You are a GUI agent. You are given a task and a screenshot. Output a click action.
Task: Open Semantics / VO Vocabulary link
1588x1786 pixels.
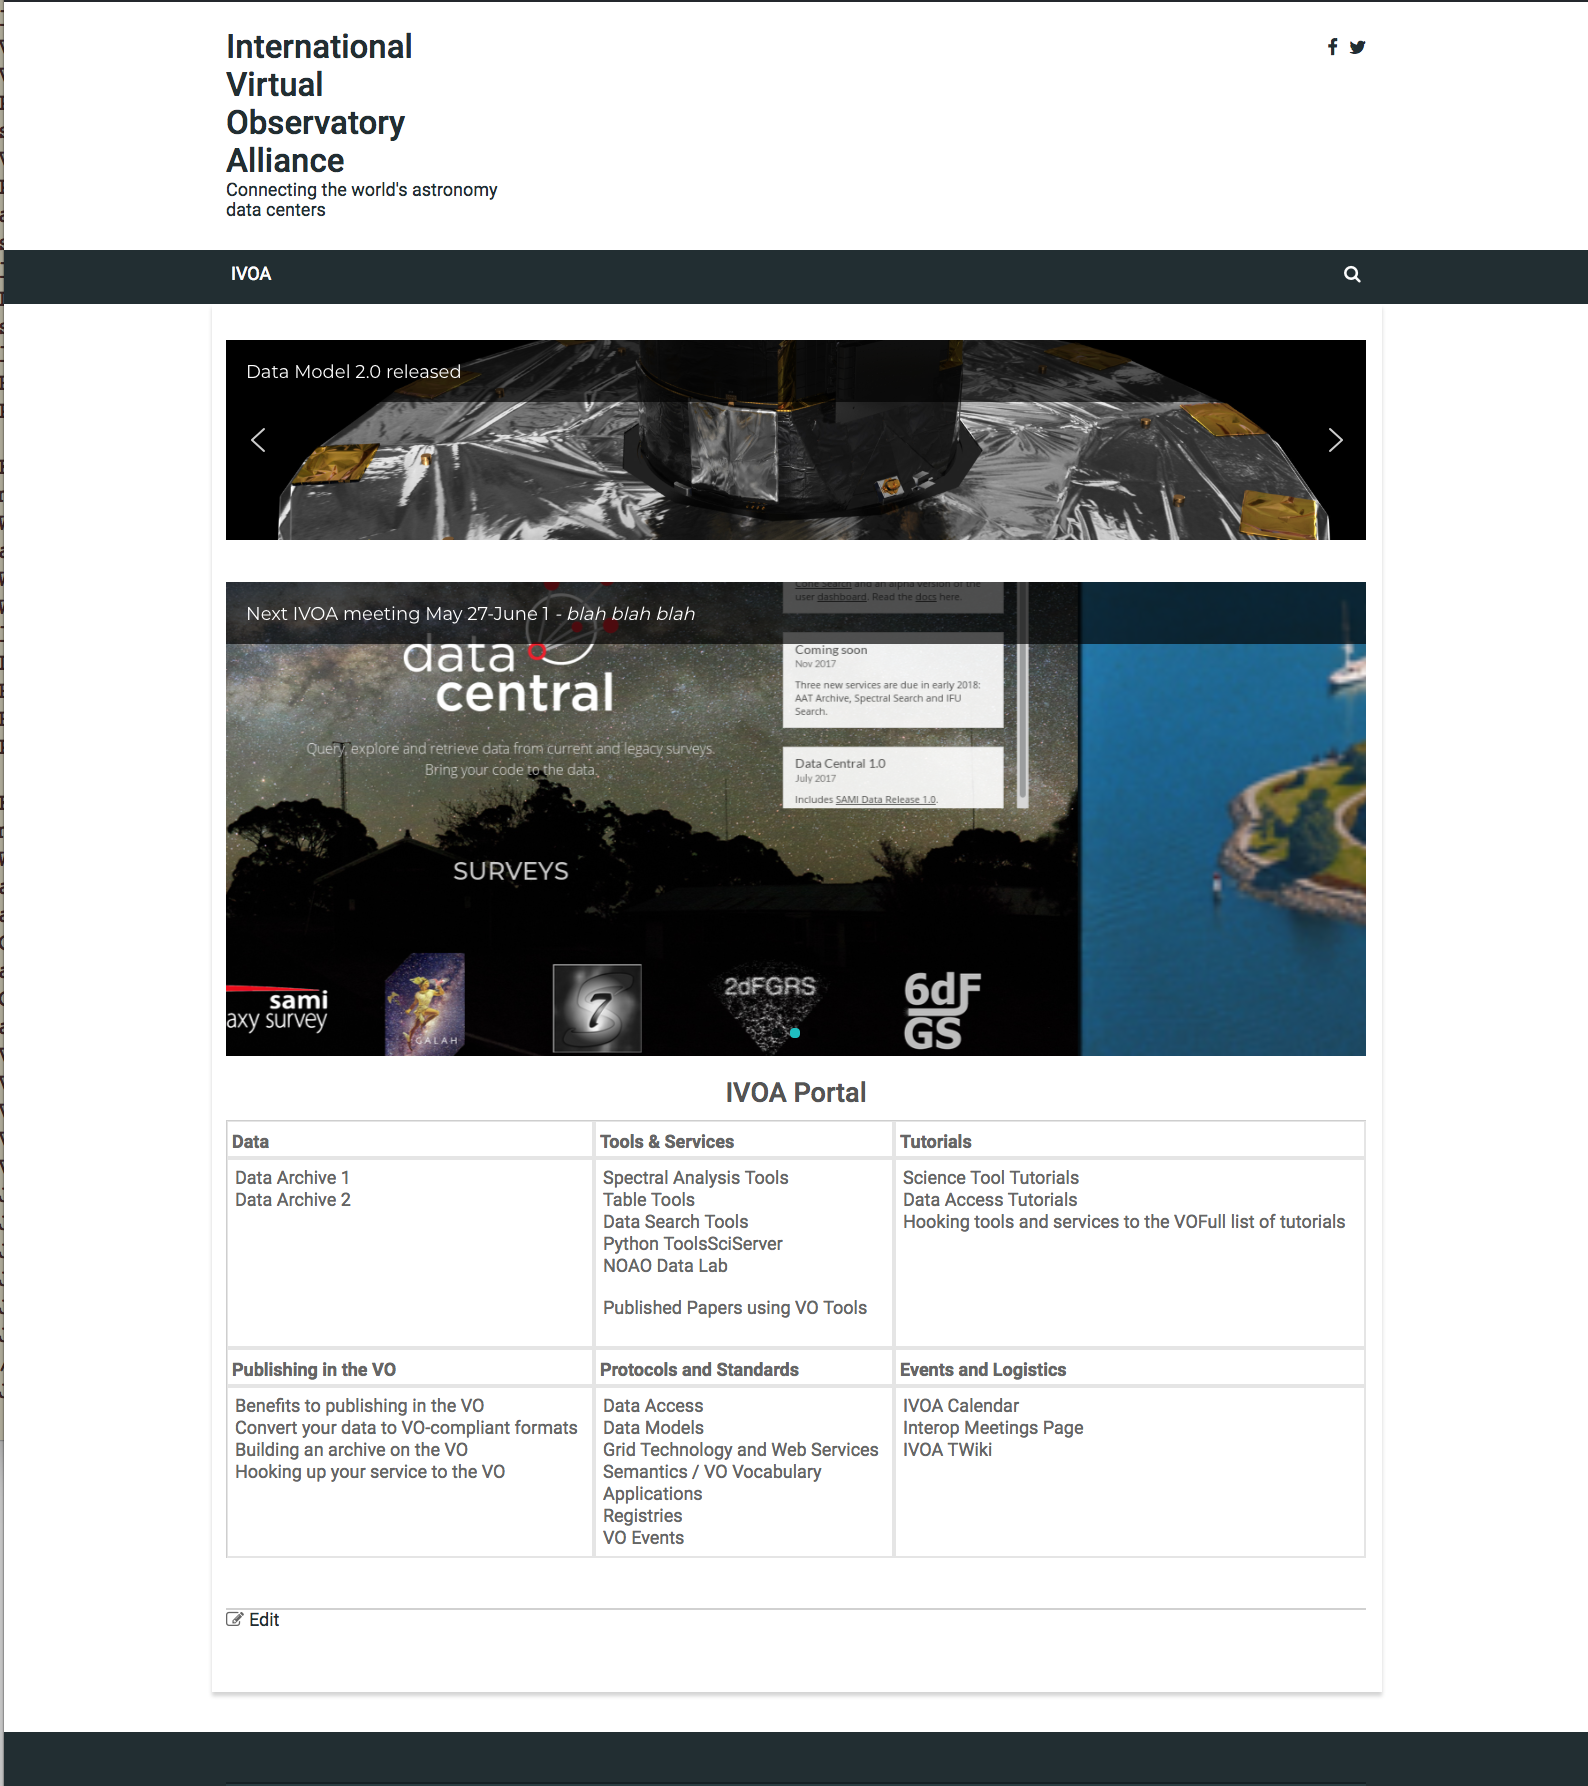point(711,1472)
